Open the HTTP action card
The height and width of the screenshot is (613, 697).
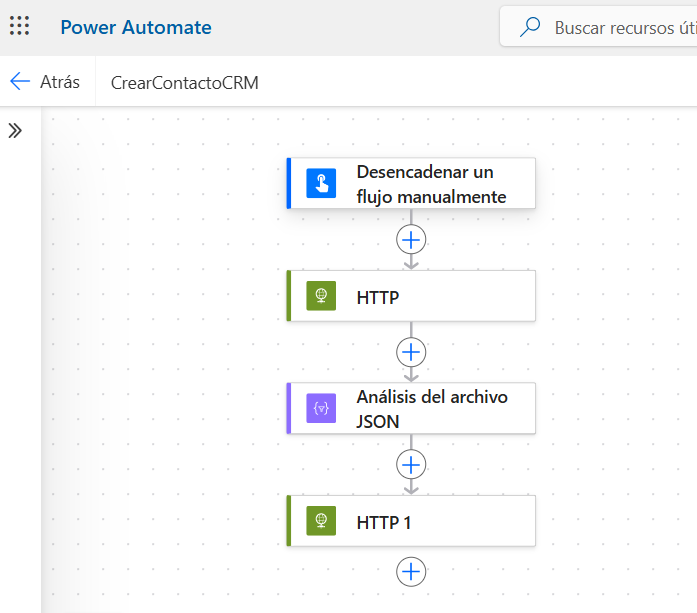click(411, 296)
